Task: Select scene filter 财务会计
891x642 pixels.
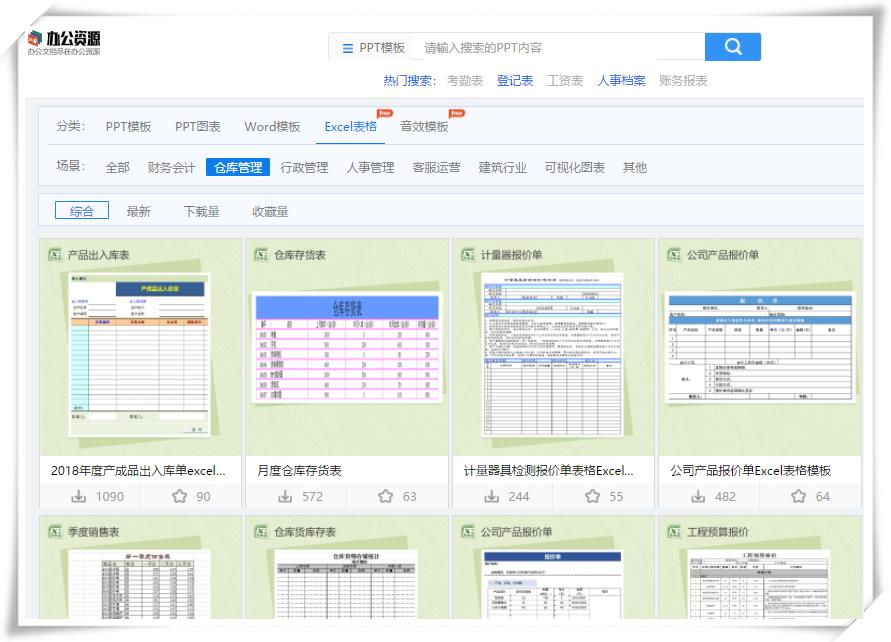Action: 171,168
